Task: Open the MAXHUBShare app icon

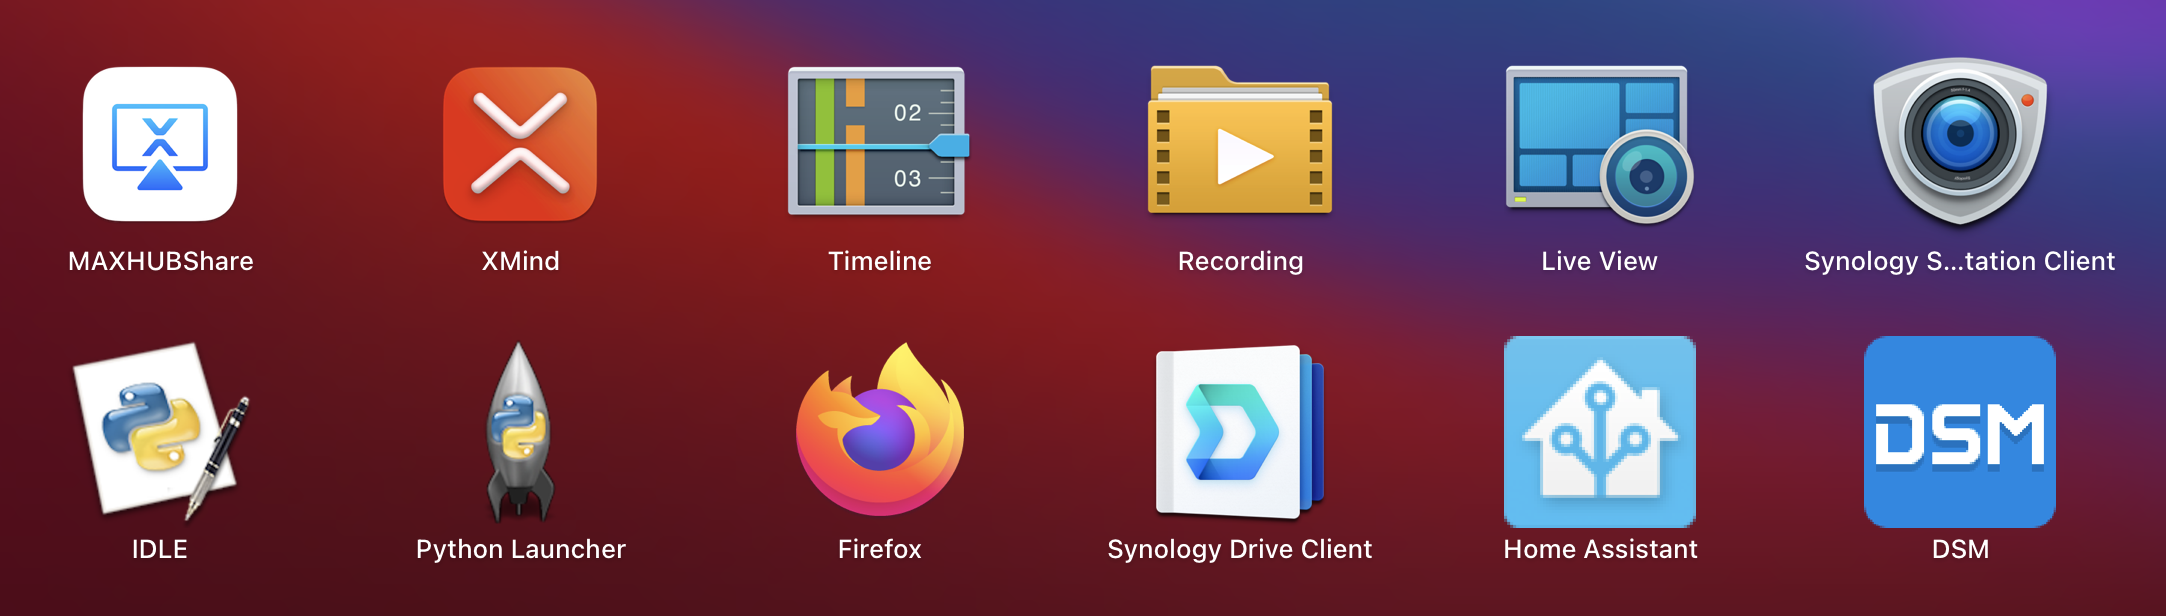Action: 160,144
